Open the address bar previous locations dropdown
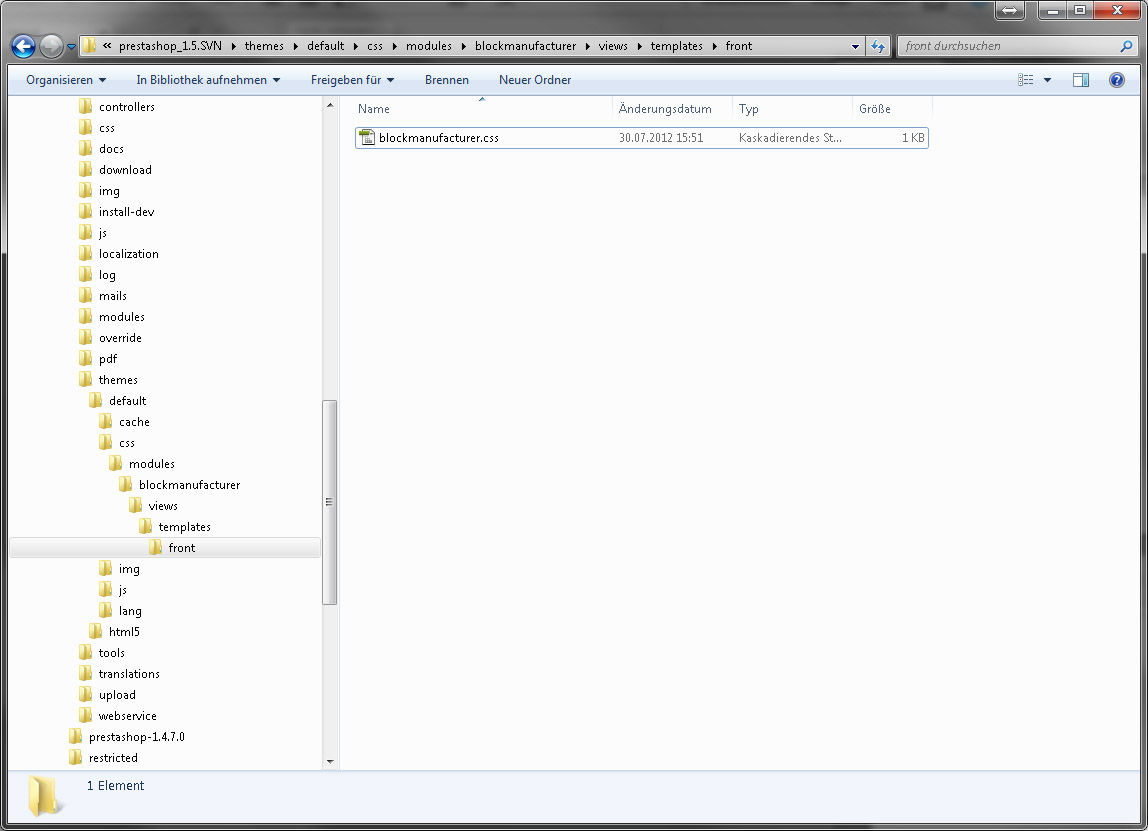This screenshot has width=1148, height=831. (855, 46)
